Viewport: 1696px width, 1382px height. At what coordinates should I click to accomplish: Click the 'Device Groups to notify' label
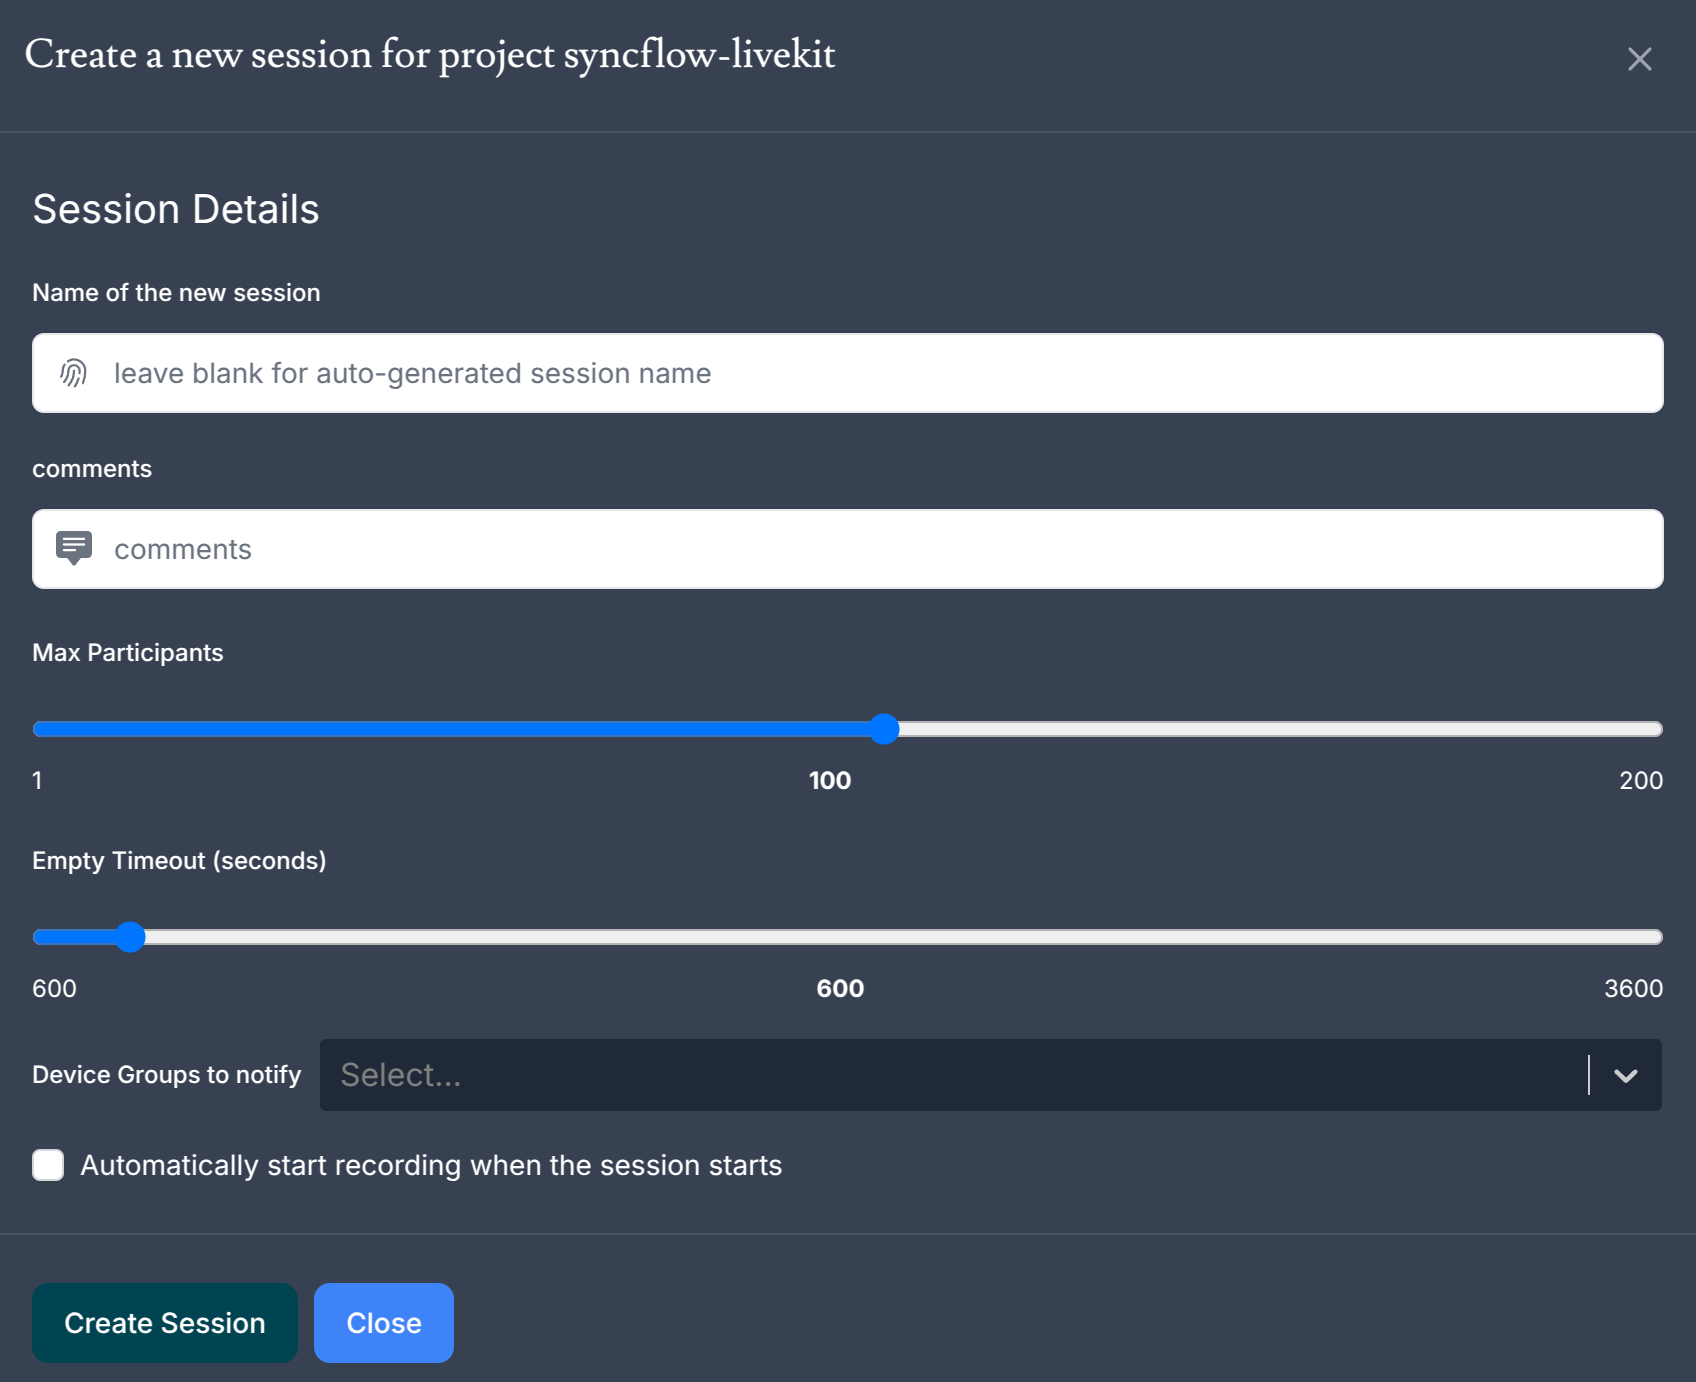click(x=167, y=1075)
